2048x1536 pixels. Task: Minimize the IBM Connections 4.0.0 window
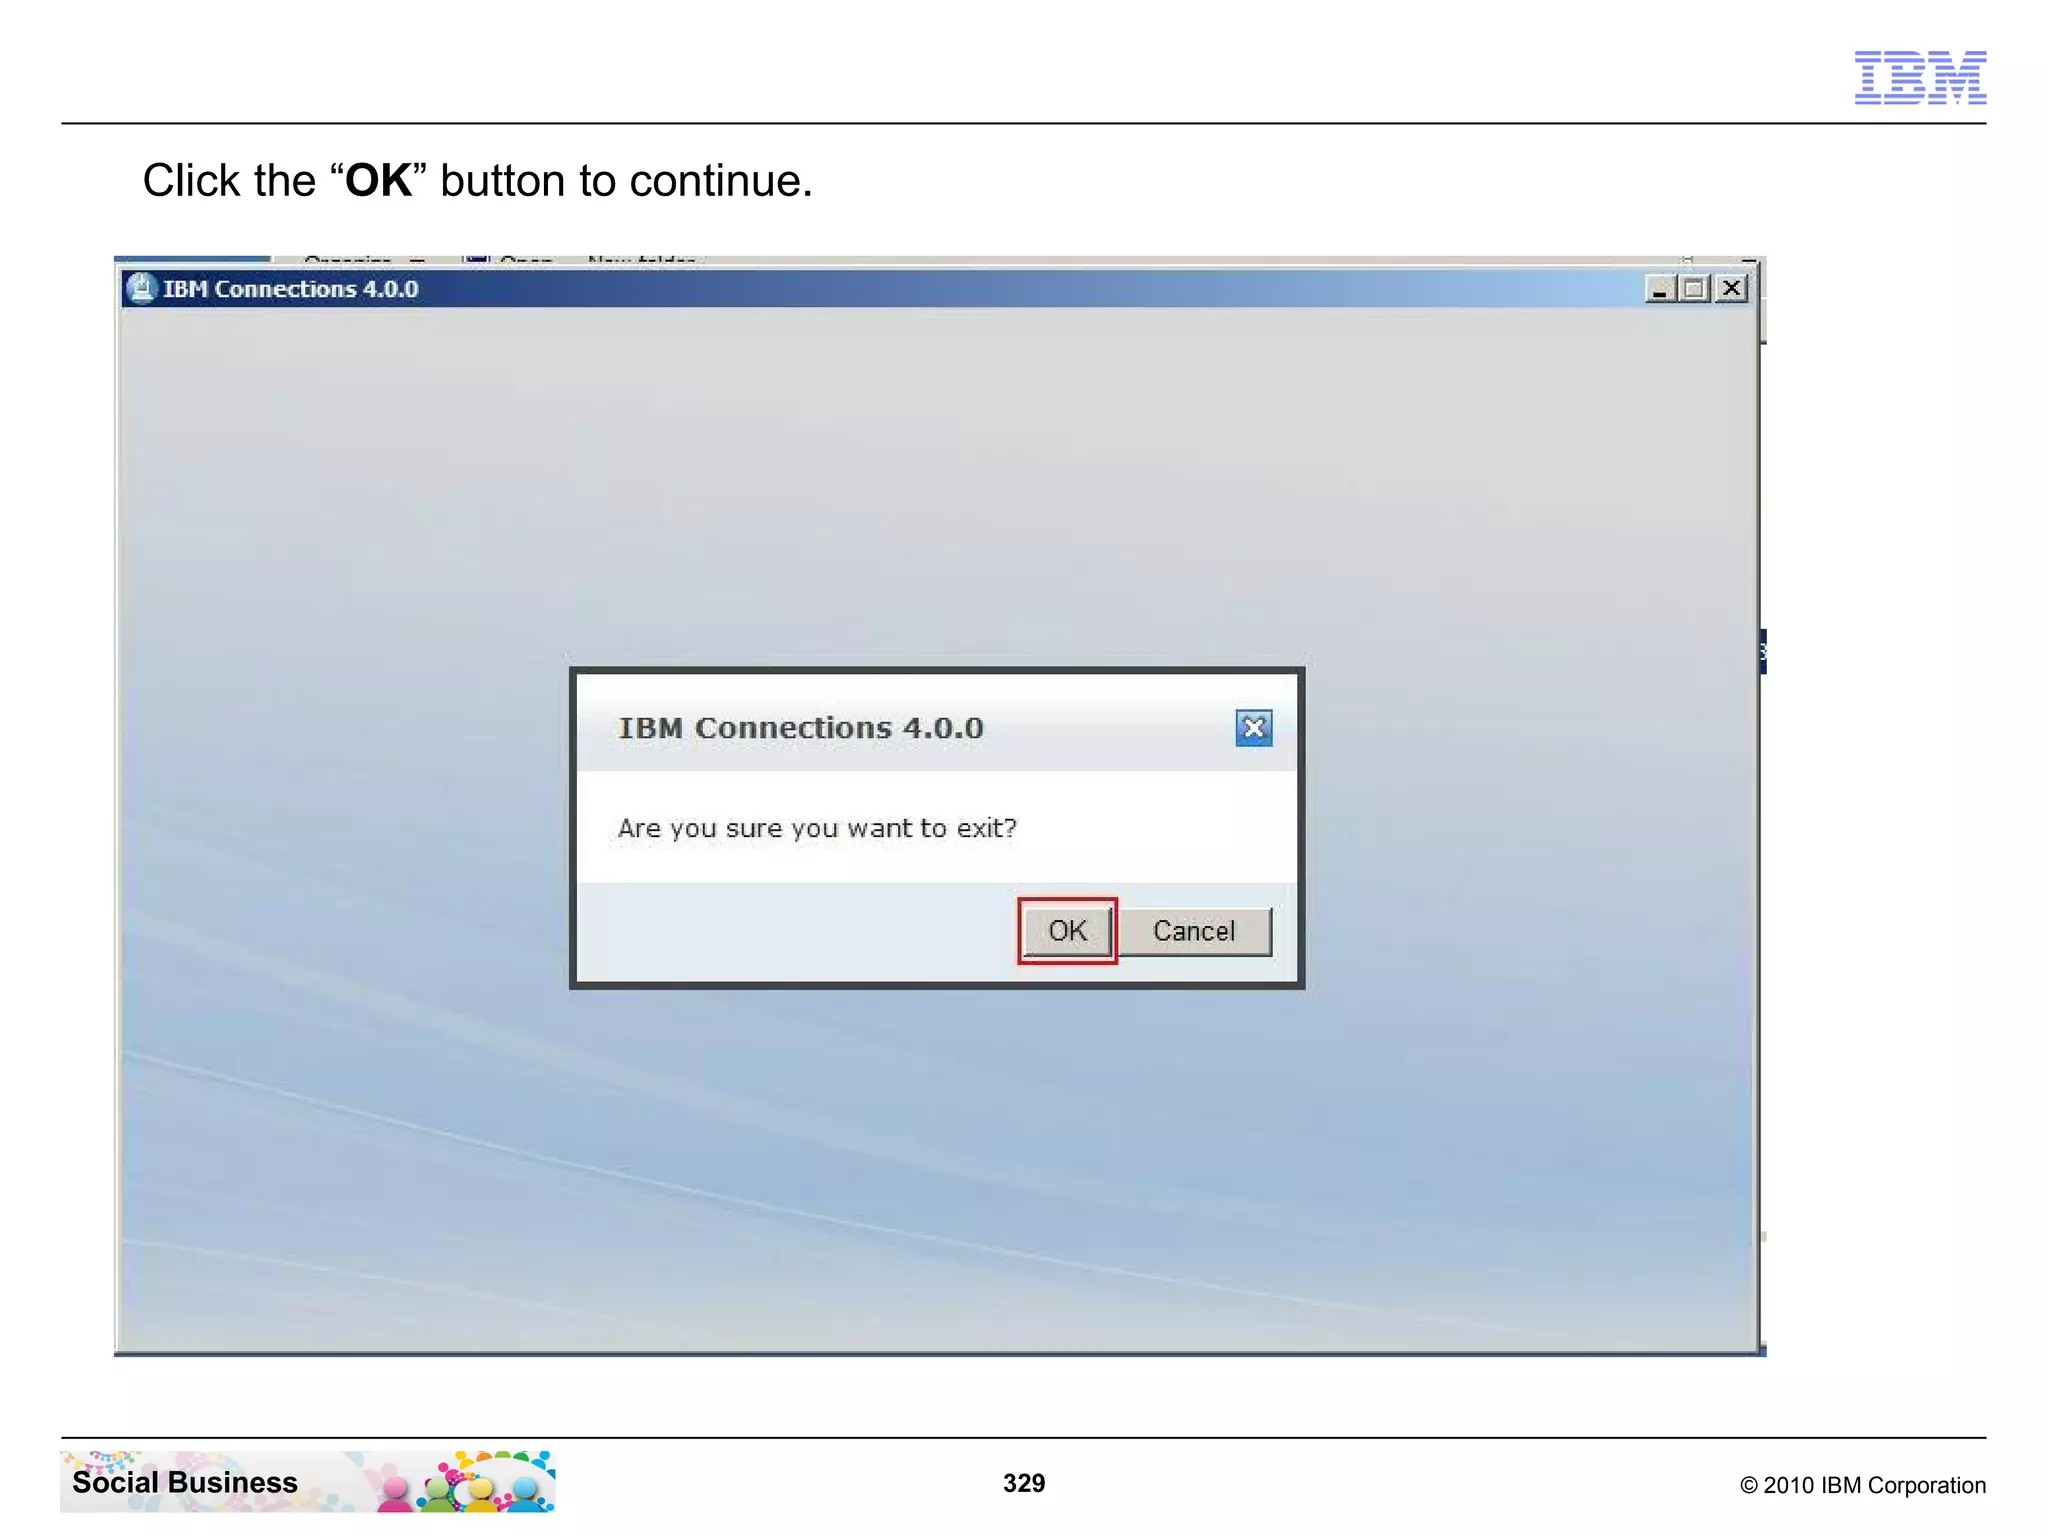pyautogui.click(x=1660, y=289)
